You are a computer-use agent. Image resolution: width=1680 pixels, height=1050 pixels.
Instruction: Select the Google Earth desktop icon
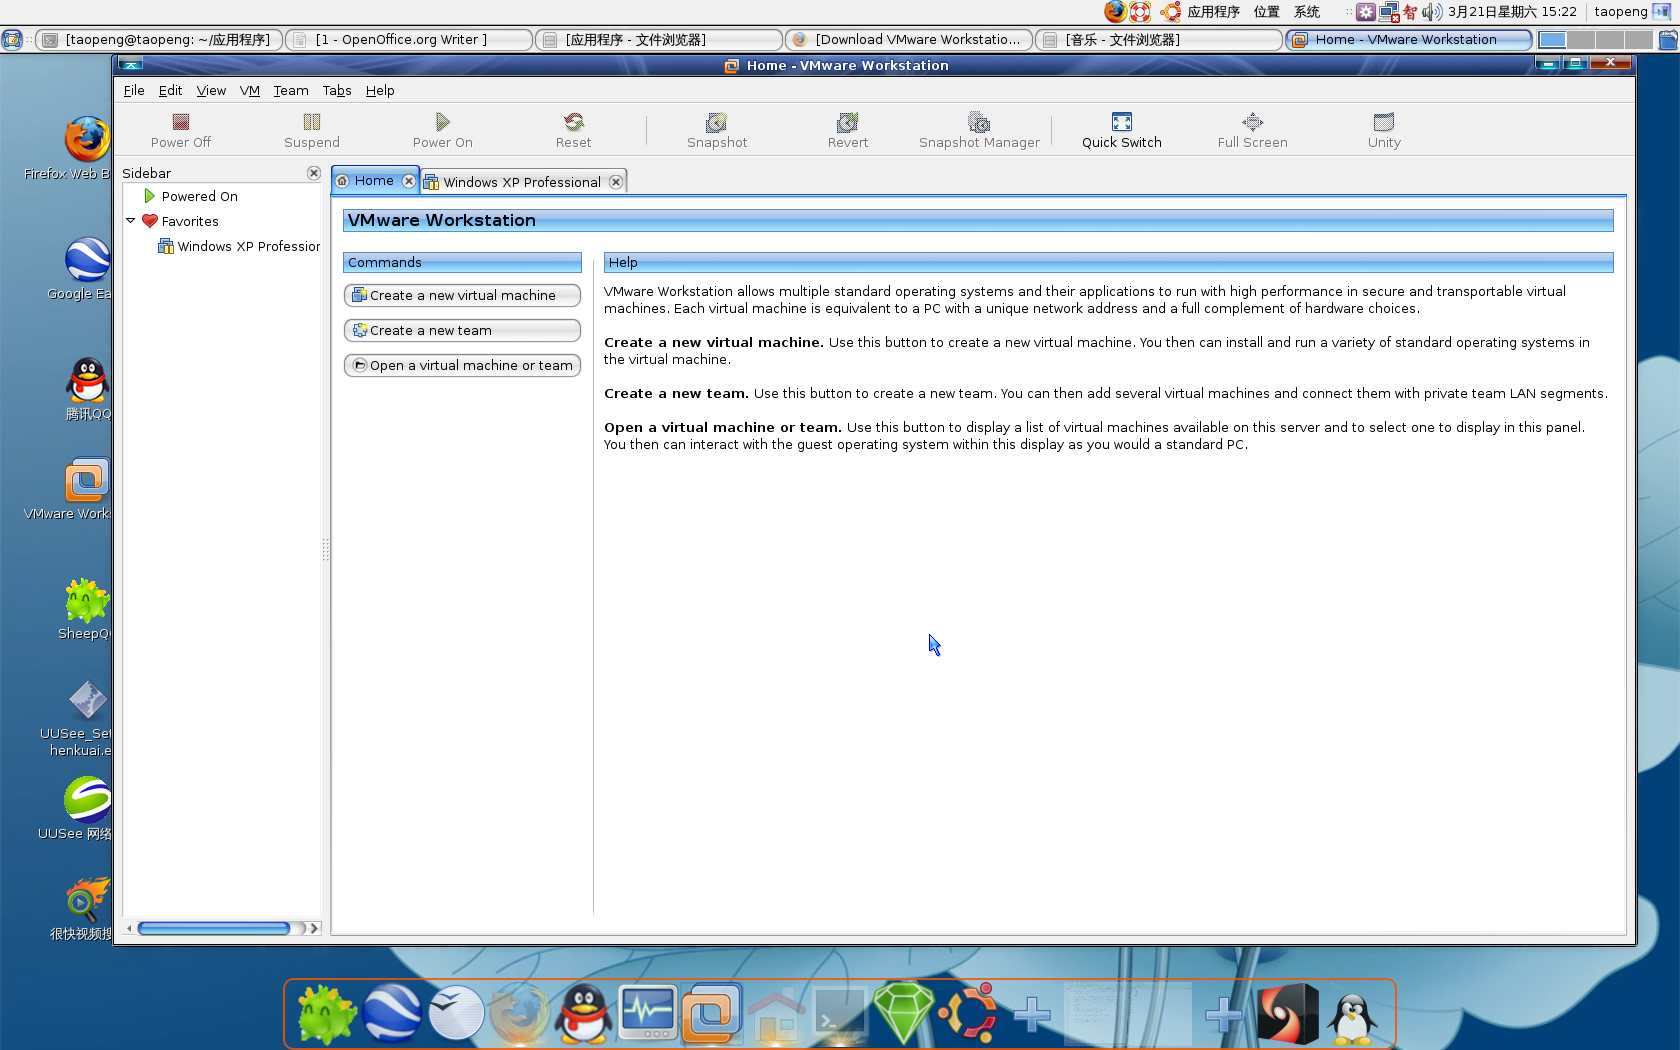86,260
